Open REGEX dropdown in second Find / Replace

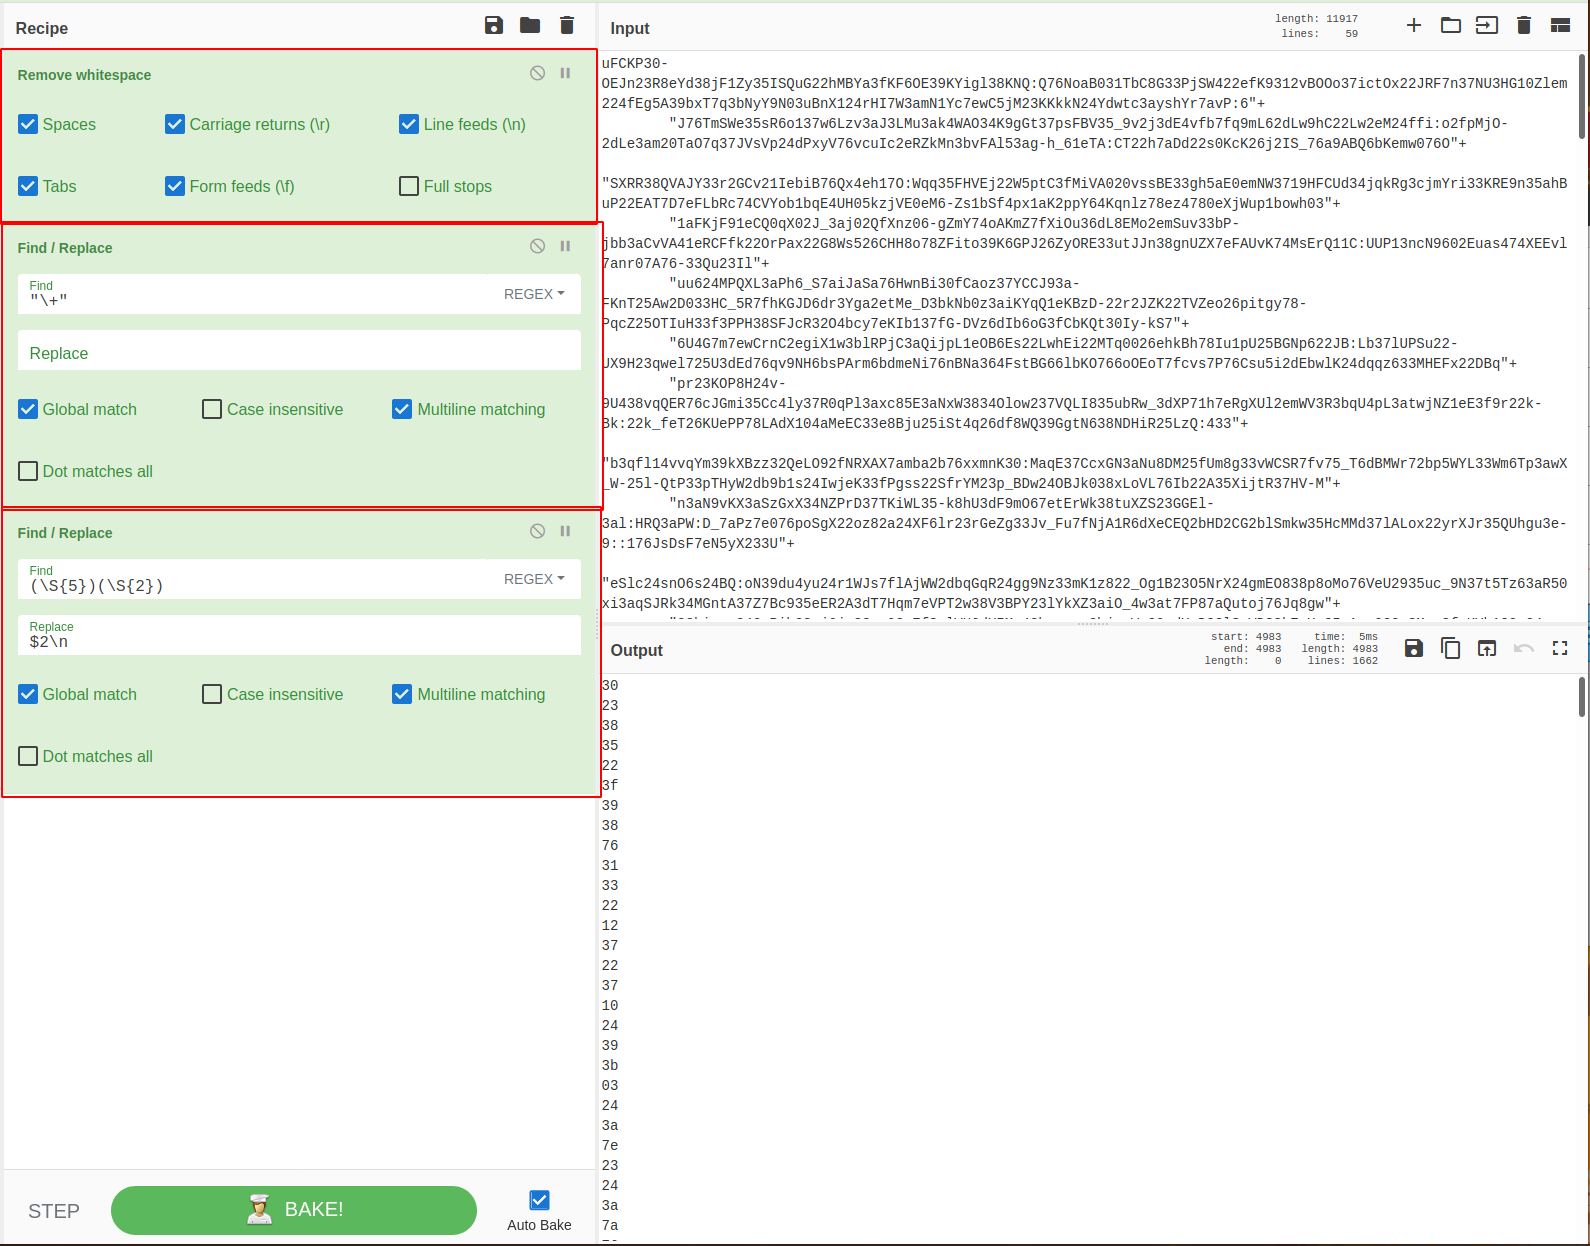(x=534, y=579)
